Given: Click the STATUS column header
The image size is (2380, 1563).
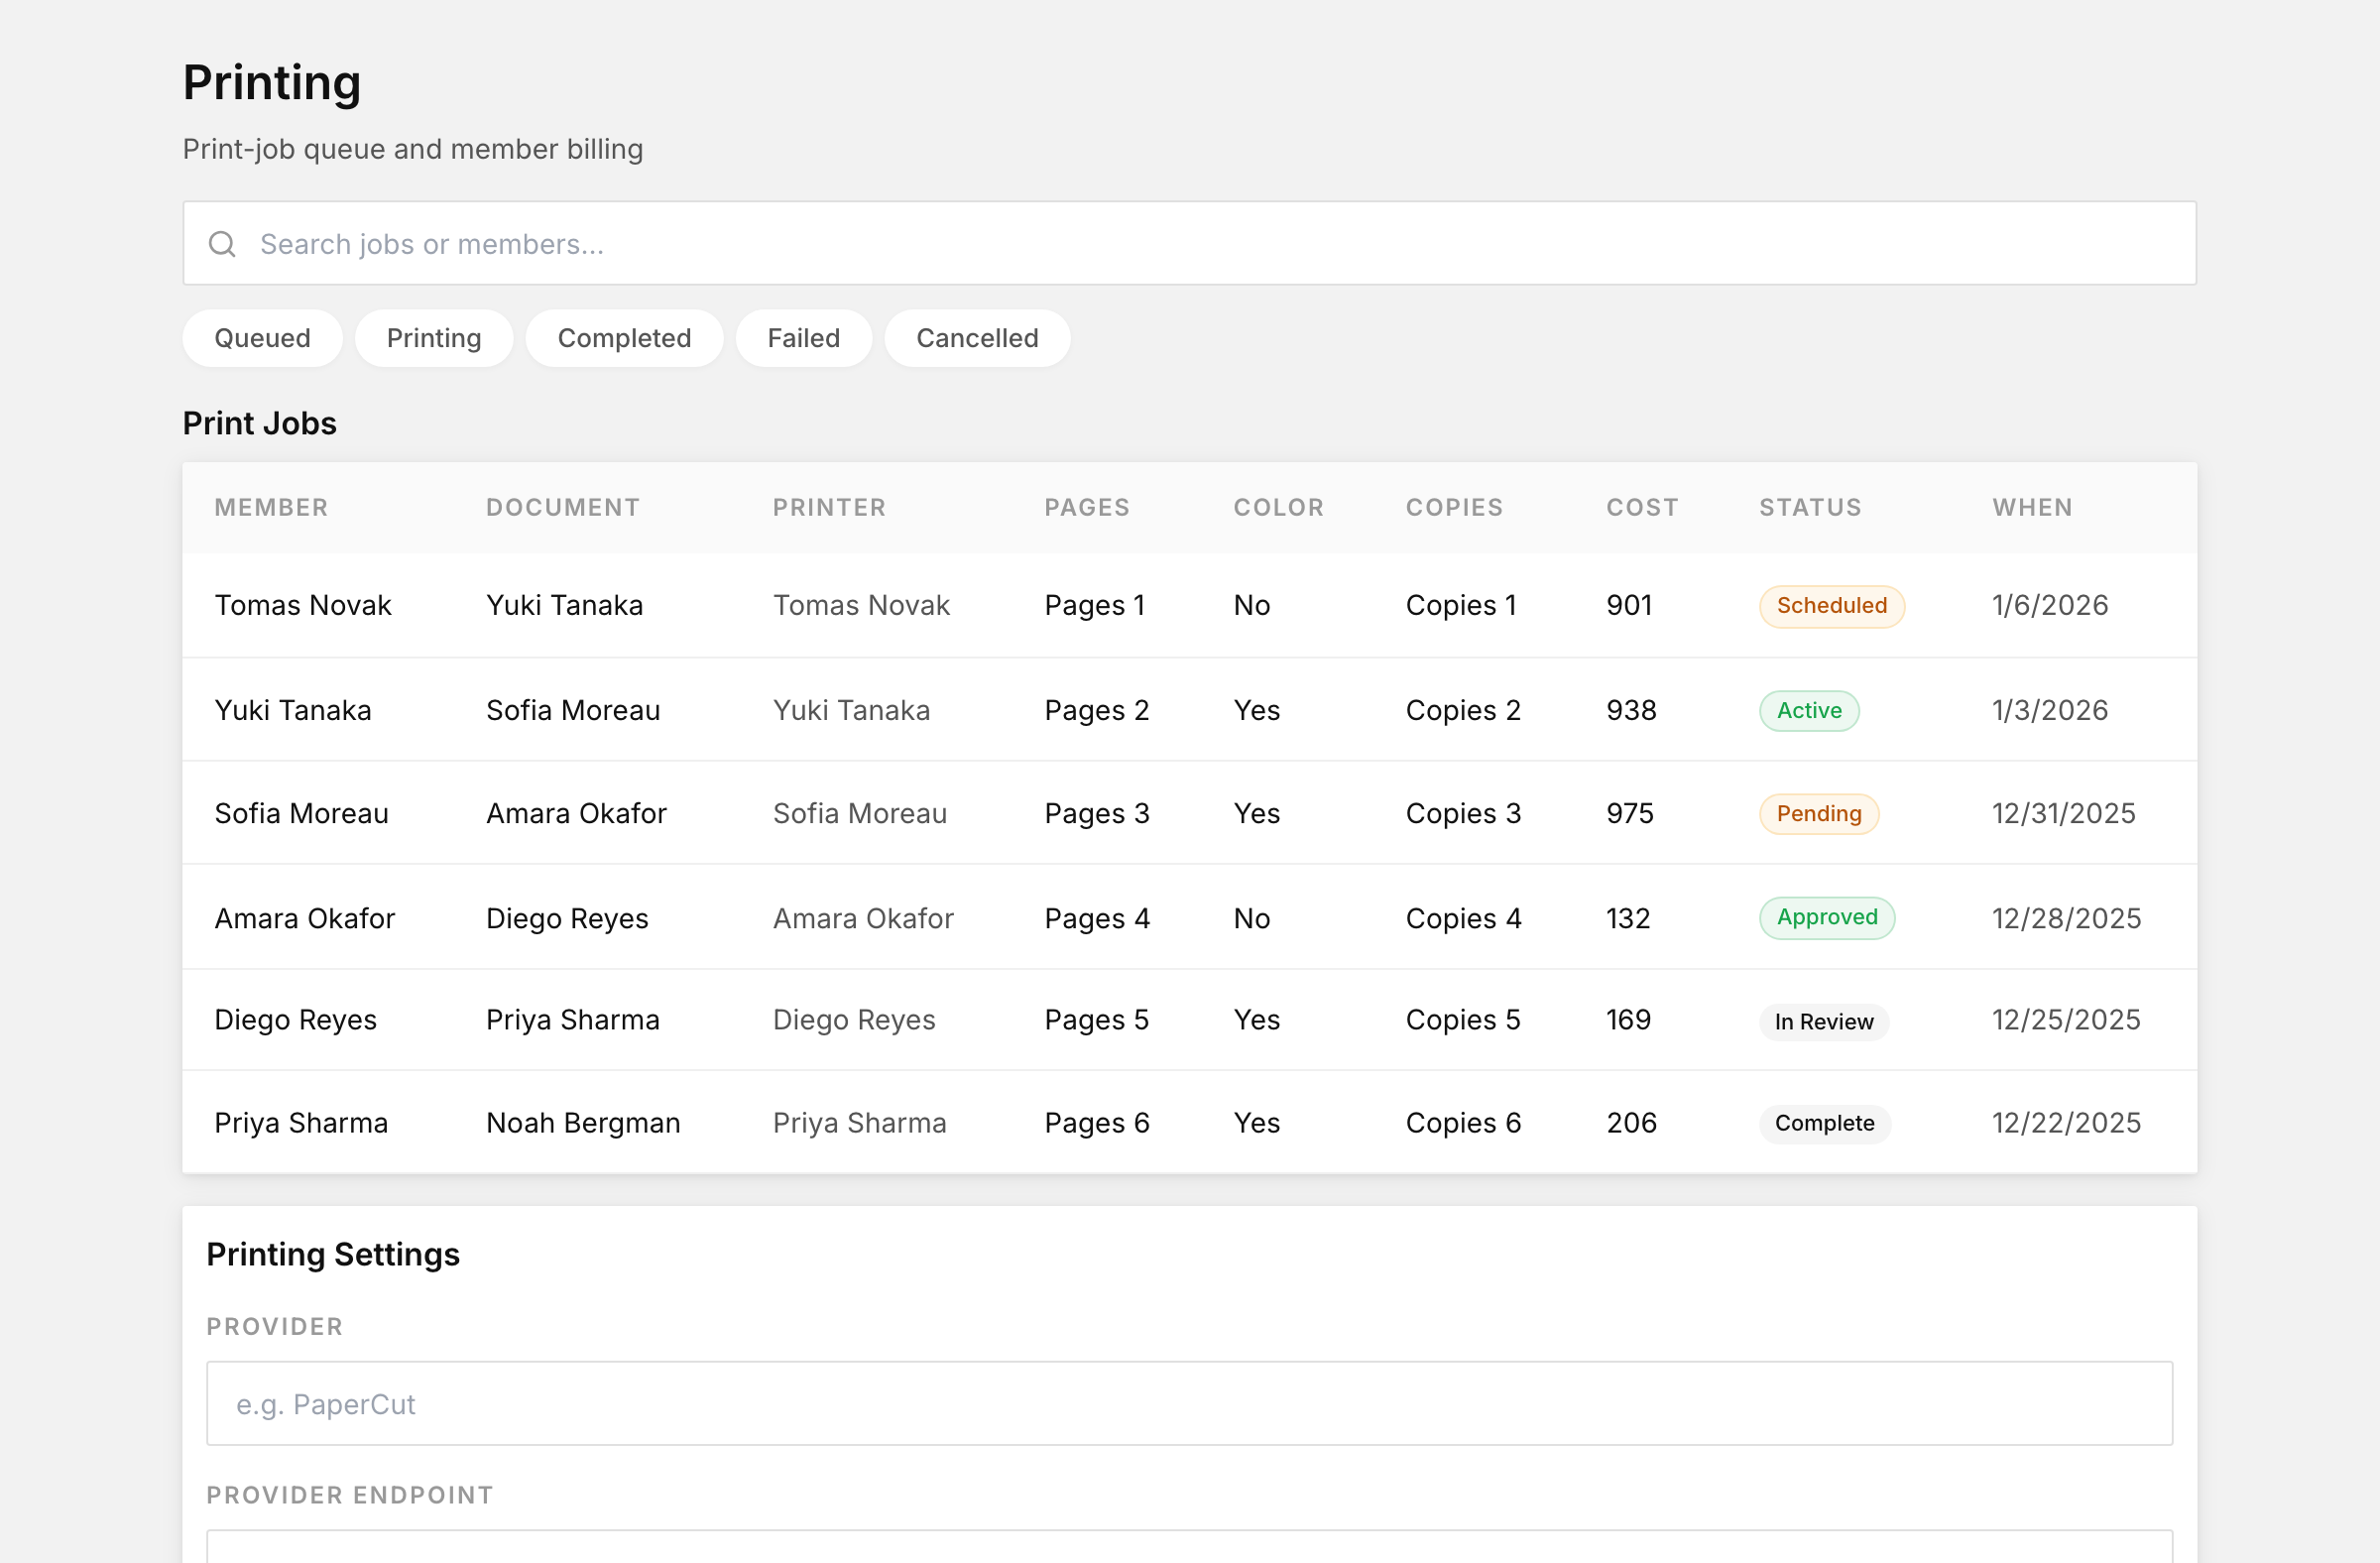Looking at the screenshot, I should click(x=1810, y=507).
